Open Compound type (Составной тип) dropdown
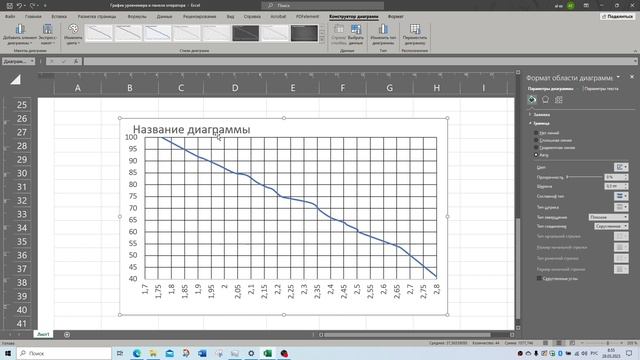Image resolution: width=640 pixels, height=360 pixels. pos(621,196)
